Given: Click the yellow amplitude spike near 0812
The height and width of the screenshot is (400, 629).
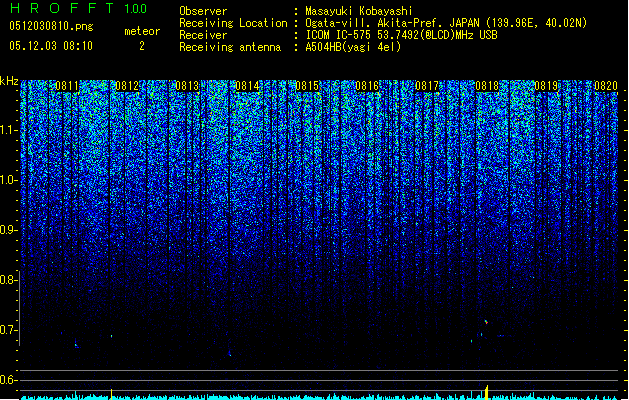Looking at the screenshot, I should (112, 394).
